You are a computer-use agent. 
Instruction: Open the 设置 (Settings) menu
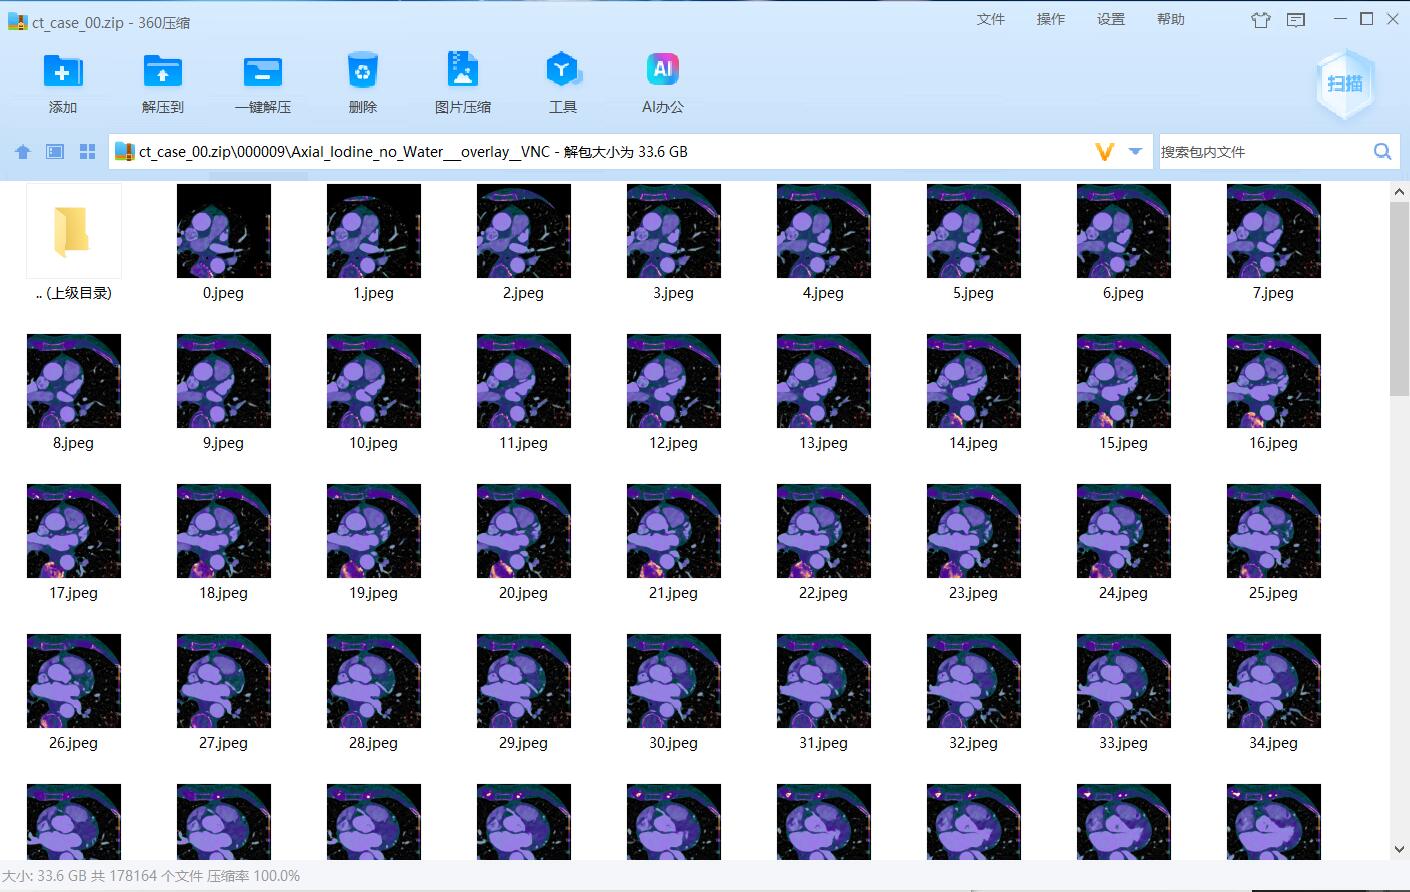pyautogui.click(x=1110, y=19)
